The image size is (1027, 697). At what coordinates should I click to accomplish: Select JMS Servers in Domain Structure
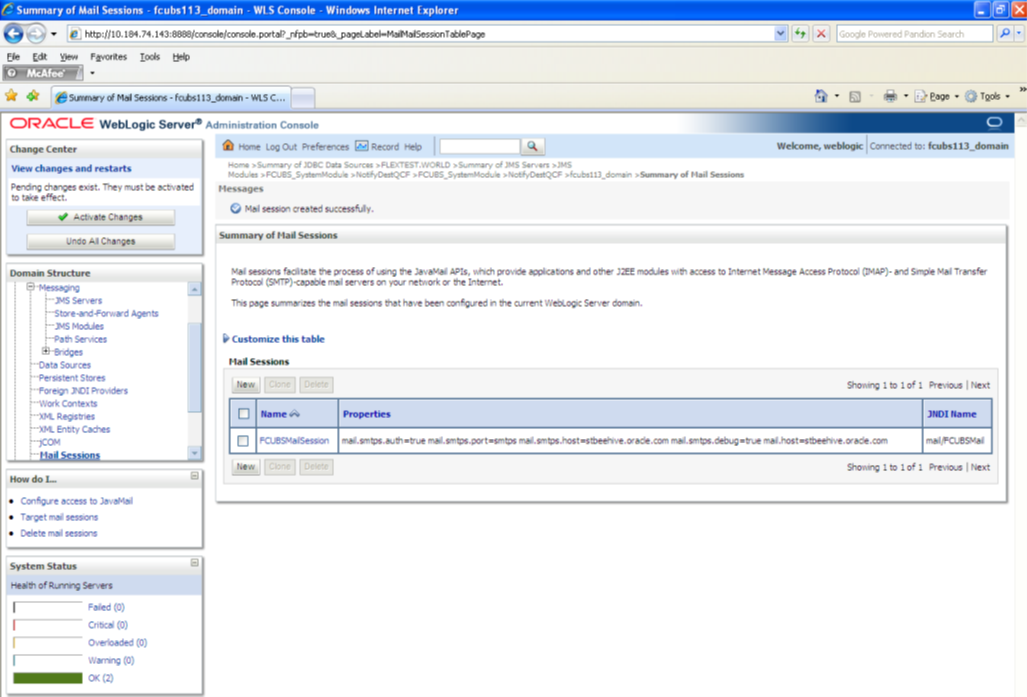[79, 301]
